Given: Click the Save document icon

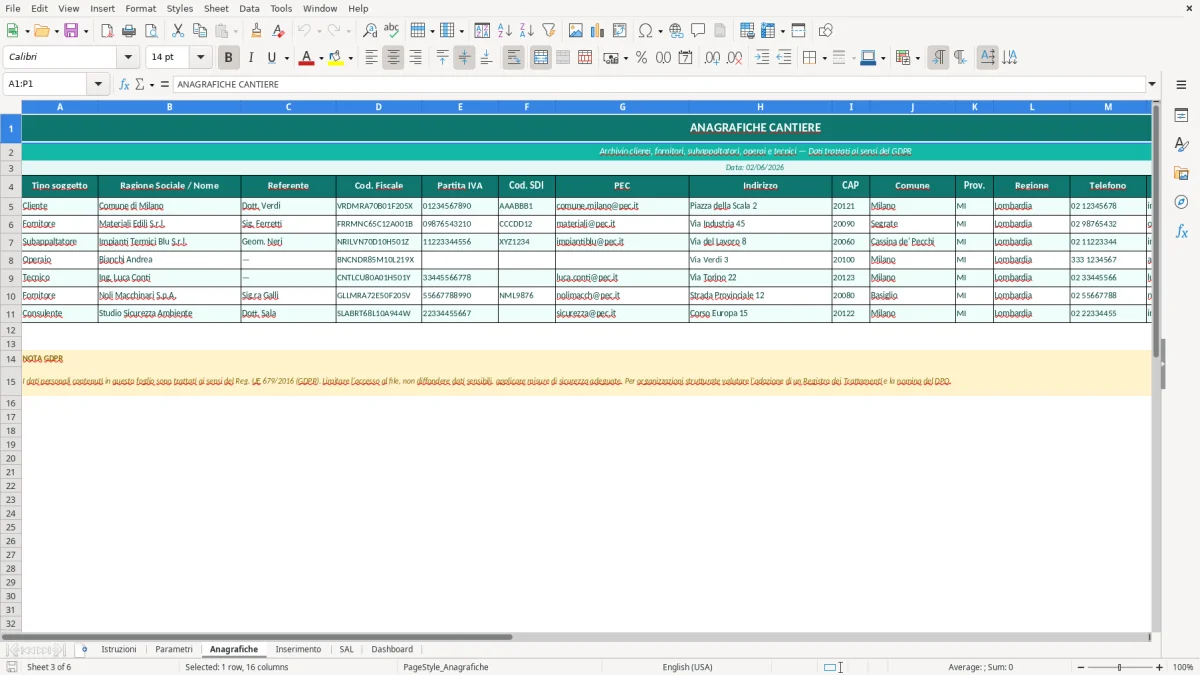Looking at the screenshot, I should point(71,31).
